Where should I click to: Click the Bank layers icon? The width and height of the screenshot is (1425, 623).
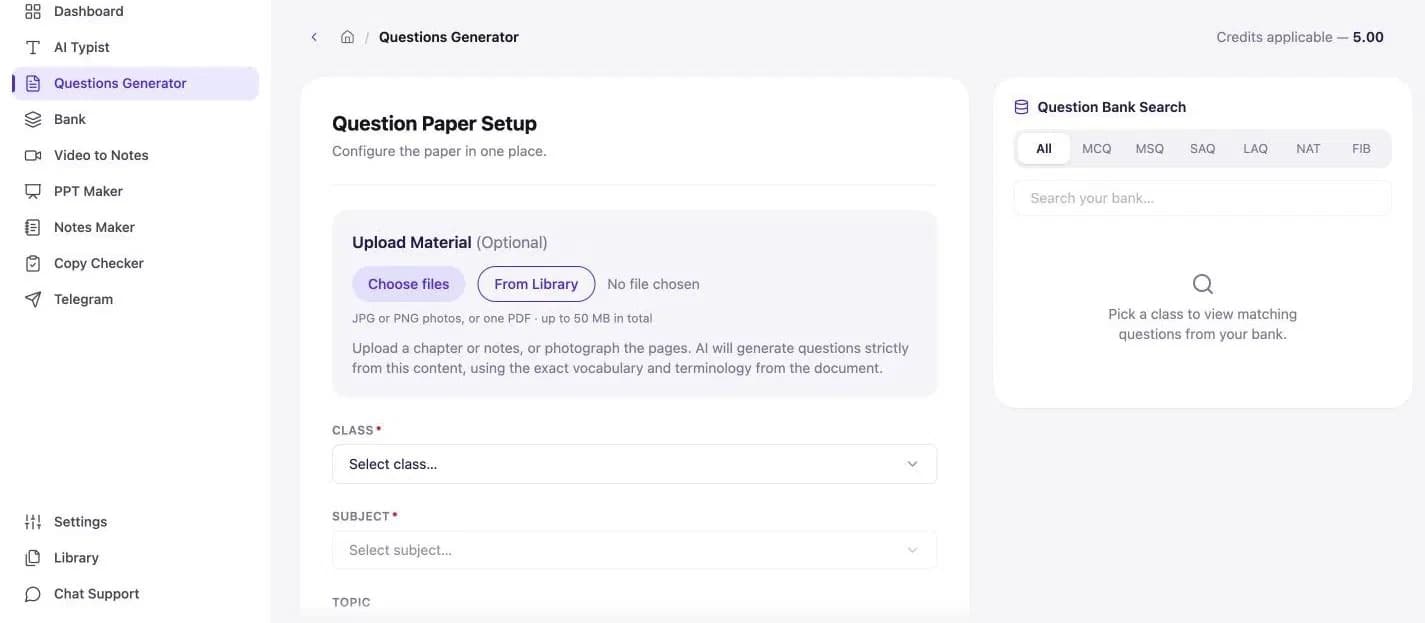(x=33, y=119)
